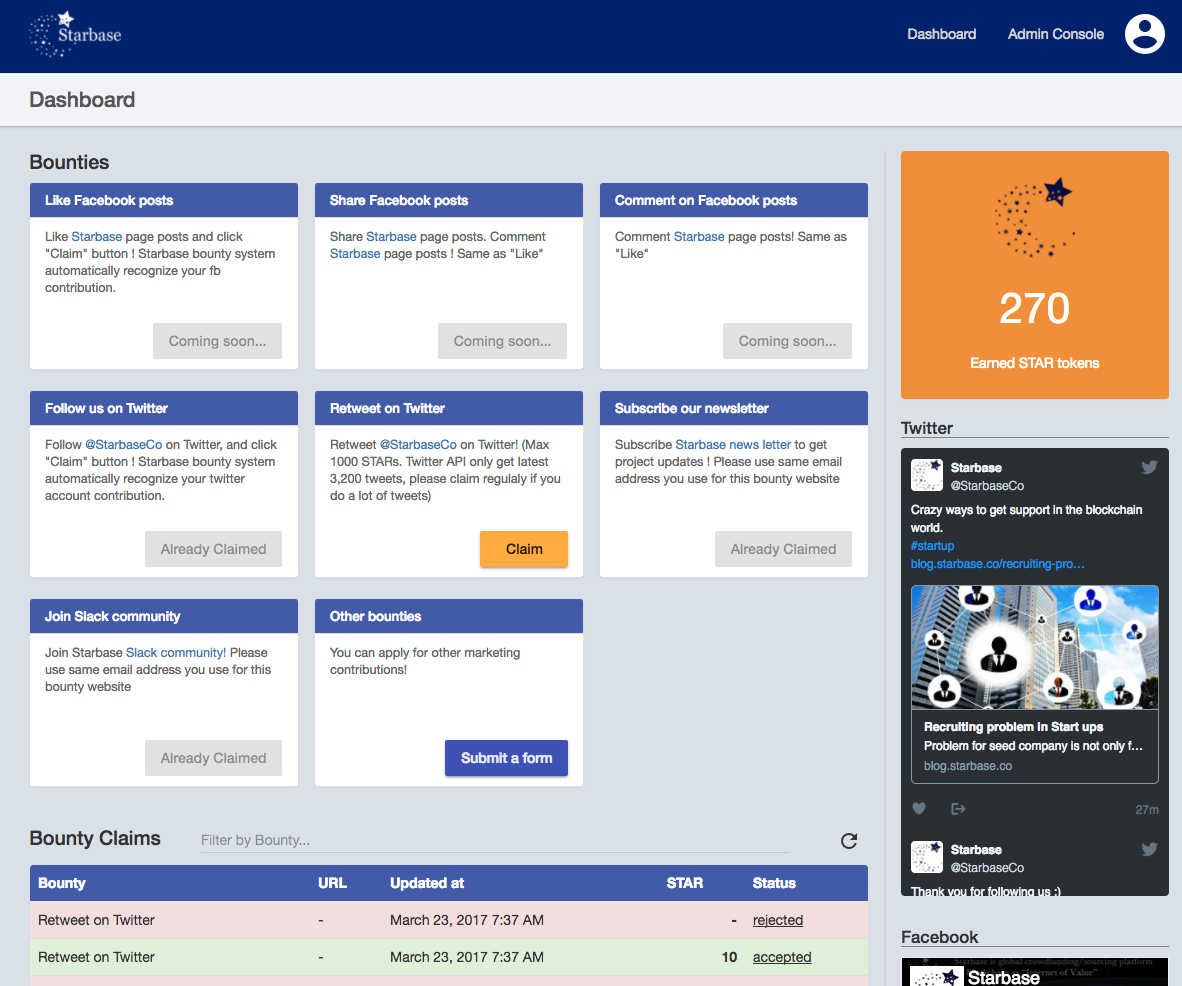Click Already Claimed under Subscribe our newsletter
The image size is (1182, 986).
[783, 549]
